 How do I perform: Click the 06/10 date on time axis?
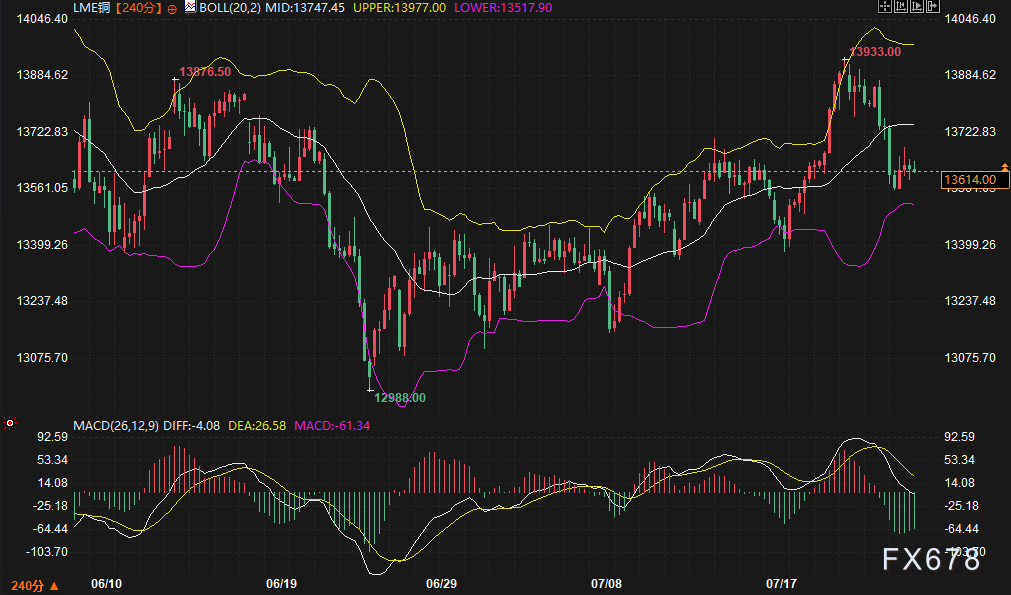(x=106, y=583)
